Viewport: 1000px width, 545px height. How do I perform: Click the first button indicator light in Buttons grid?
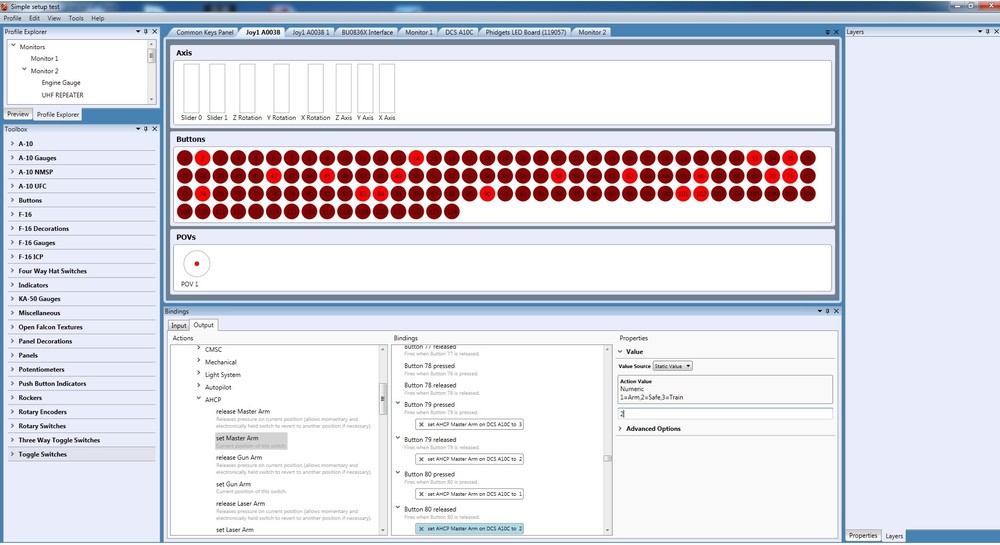point(184,158)
